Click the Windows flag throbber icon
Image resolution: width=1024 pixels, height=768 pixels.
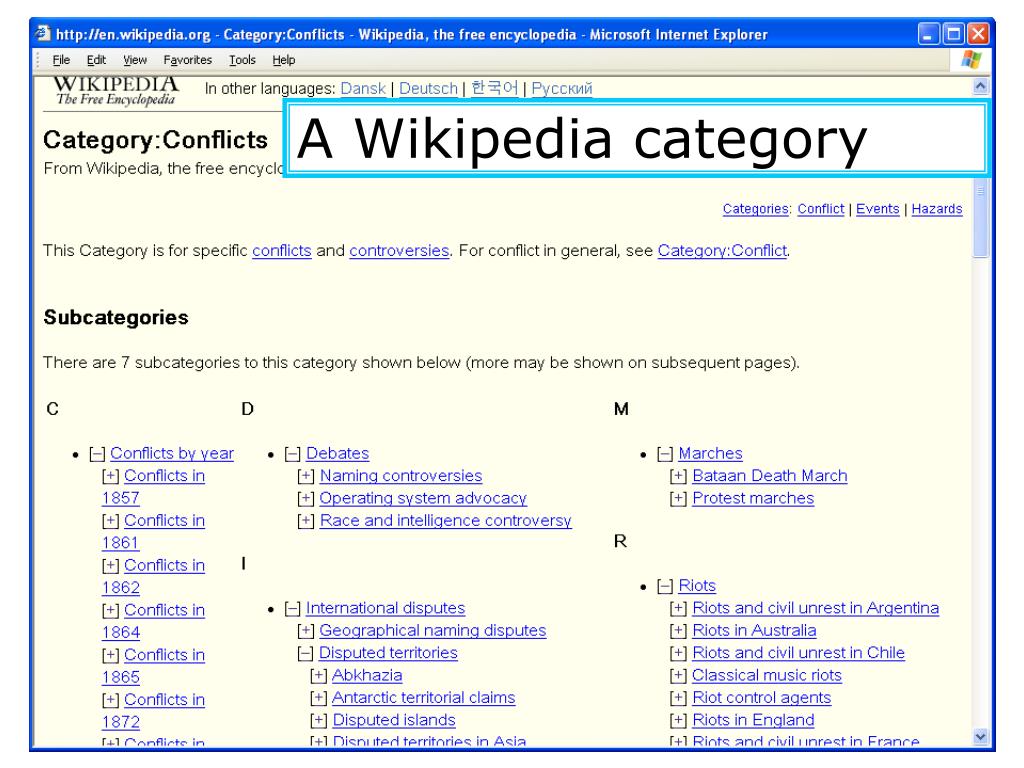971,59
